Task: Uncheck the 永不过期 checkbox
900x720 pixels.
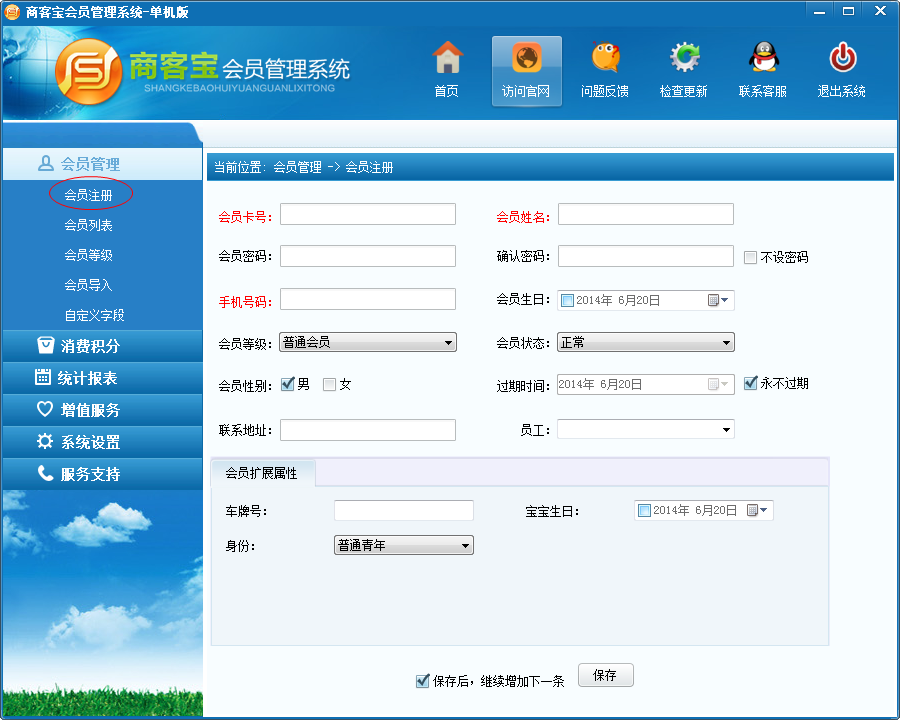Action: 750,383
